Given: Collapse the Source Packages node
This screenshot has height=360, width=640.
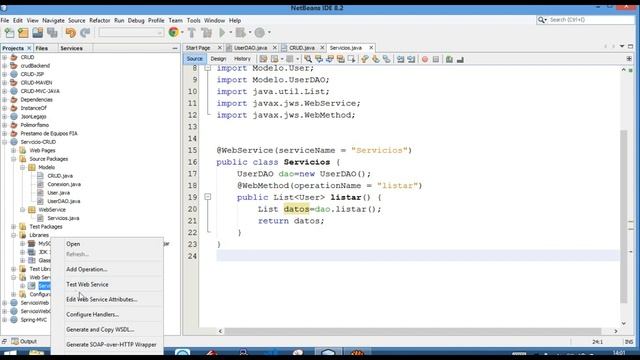Looking at the screenshot, I should pos(13,159).
